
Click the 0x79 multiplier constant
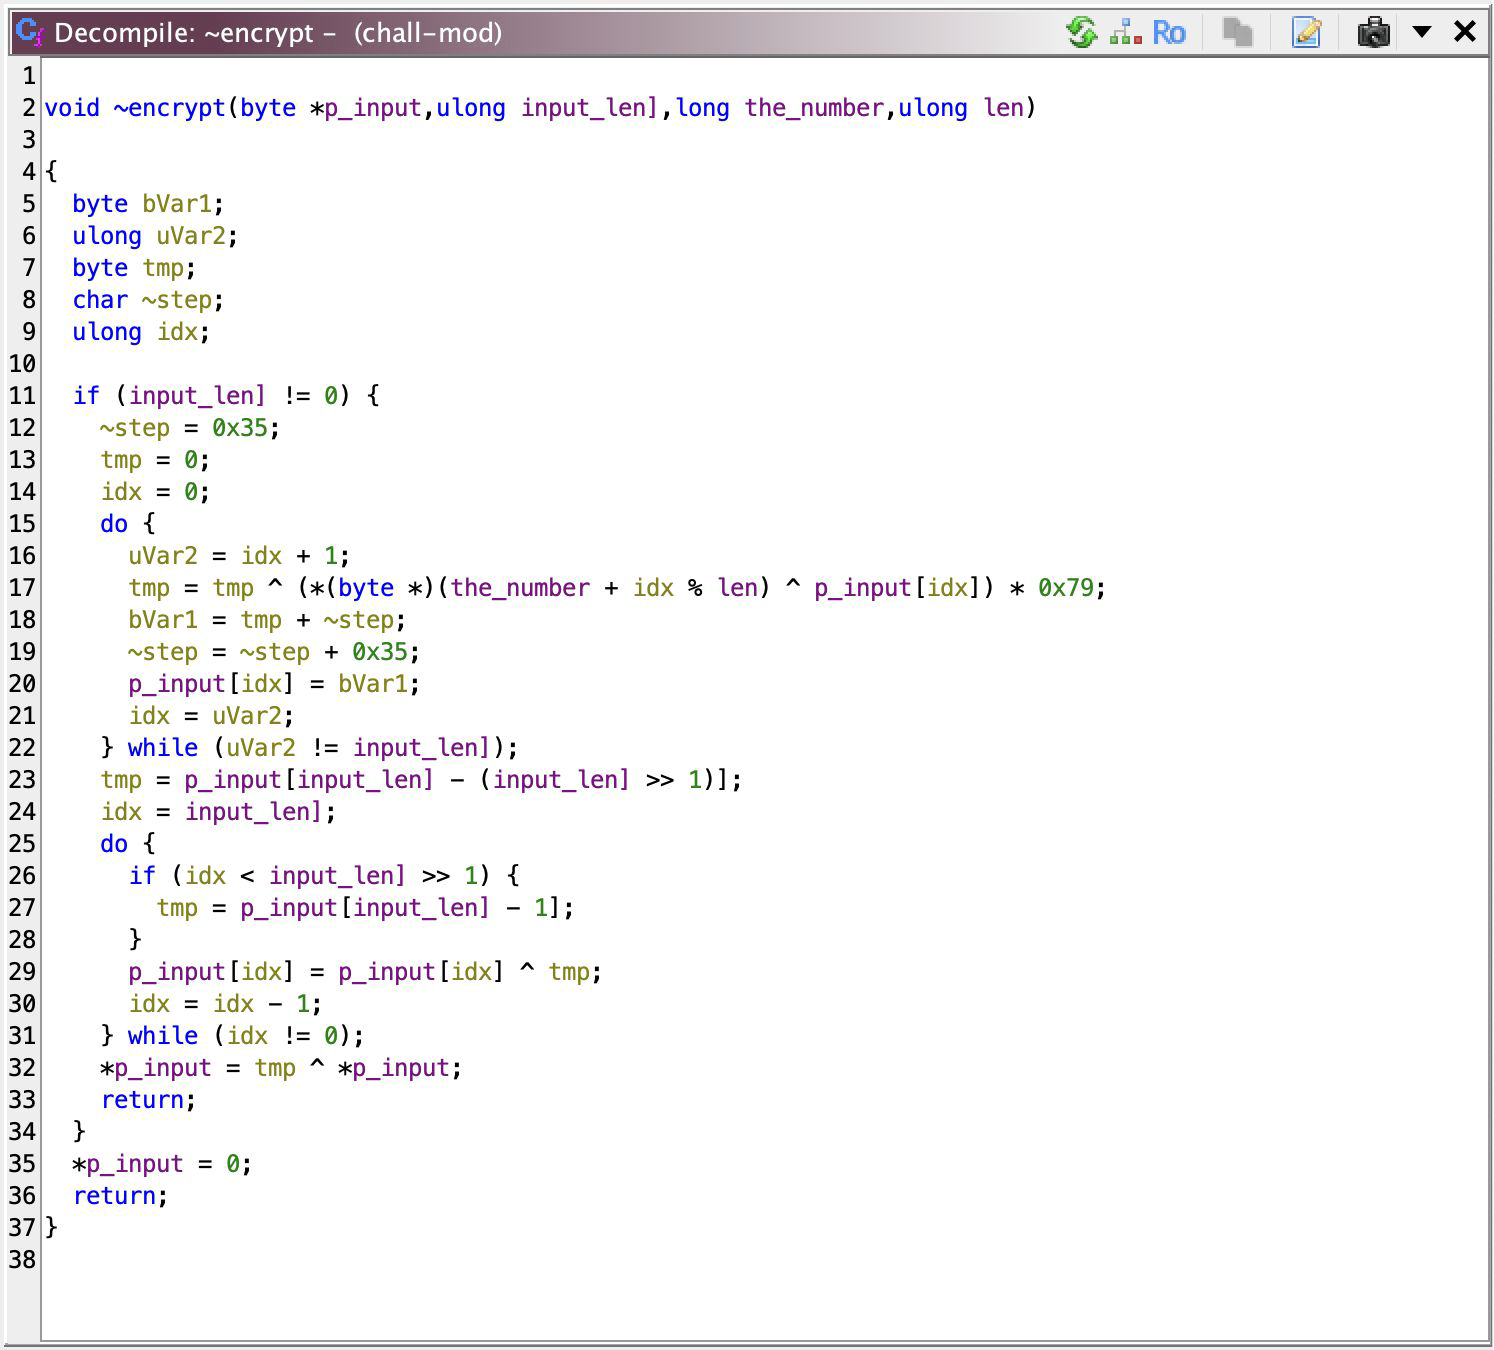tap(1066, 588)
